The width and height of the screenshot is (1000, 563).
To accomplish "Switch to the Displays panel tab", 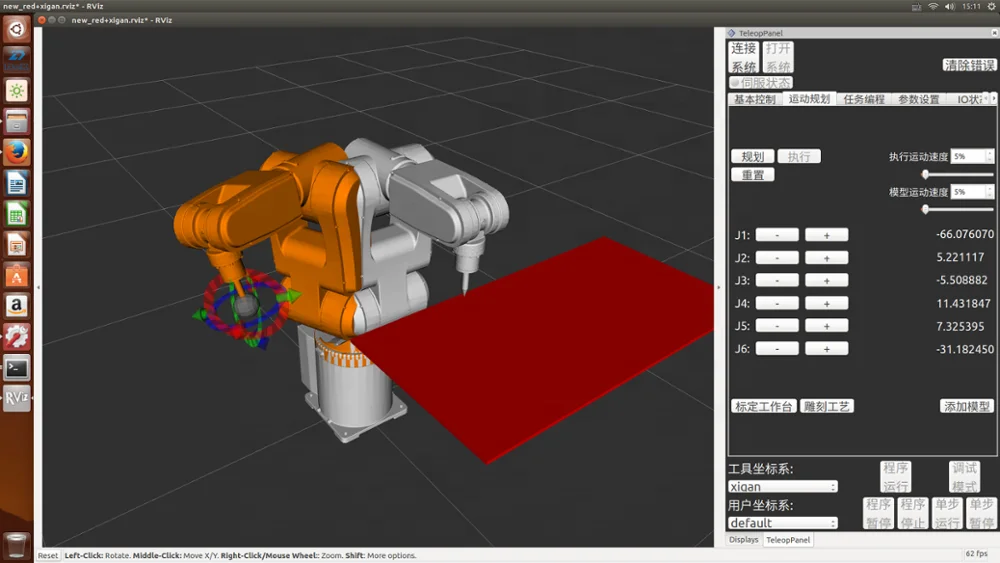I will (x=743, y=540).
